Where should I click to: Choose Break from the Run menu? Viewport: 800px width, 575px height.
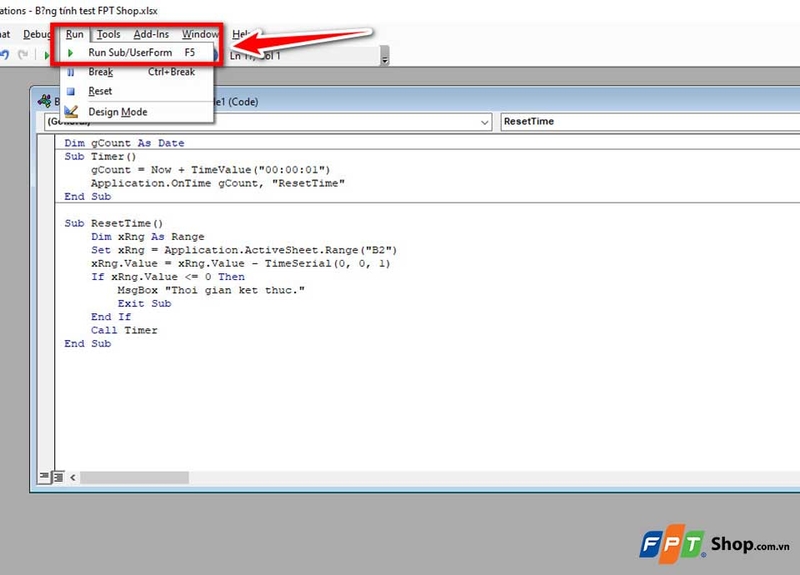(136, 72)
